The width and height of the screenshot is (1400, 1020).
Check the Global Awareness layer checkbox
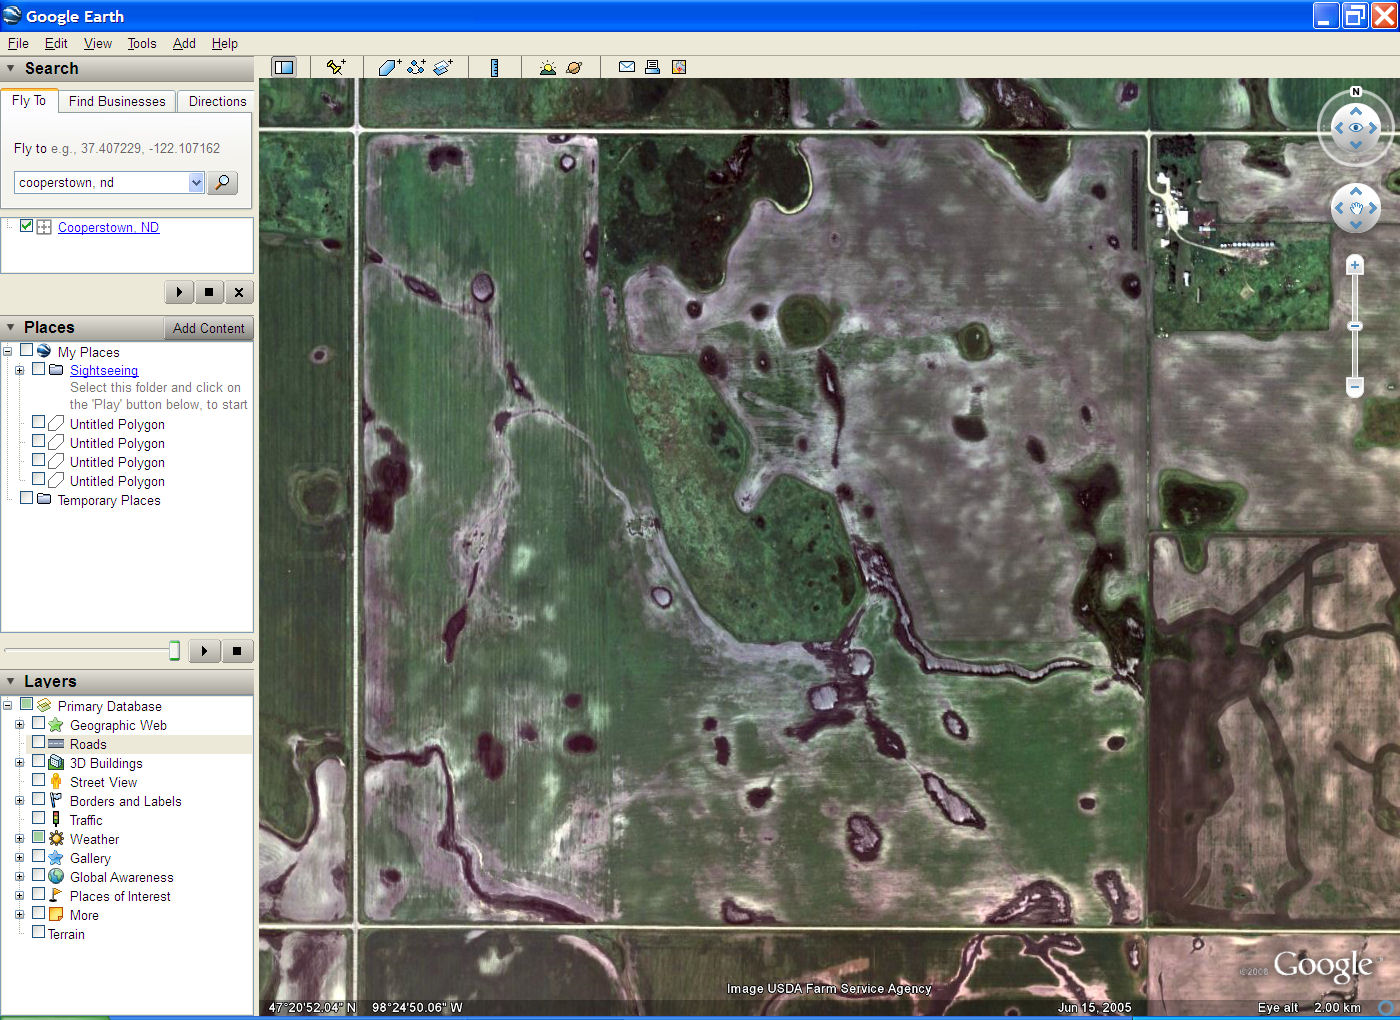(38, 875)
